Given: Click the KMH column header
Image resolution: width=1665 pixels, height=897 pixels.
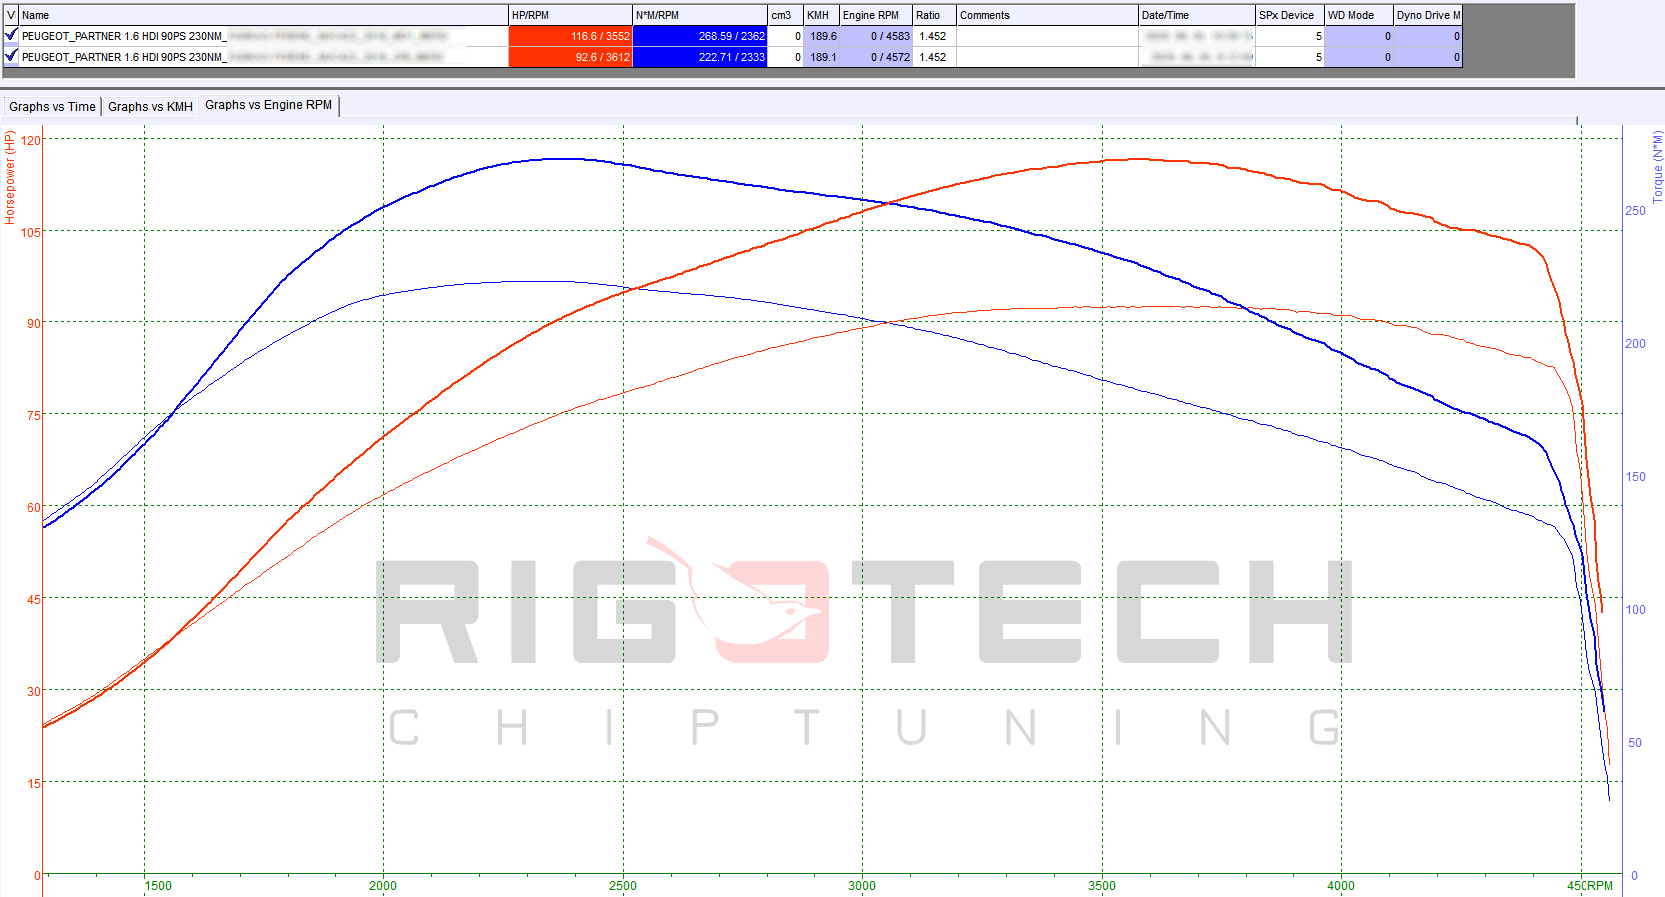Looking at the screenshot, I should pos(822,15).
